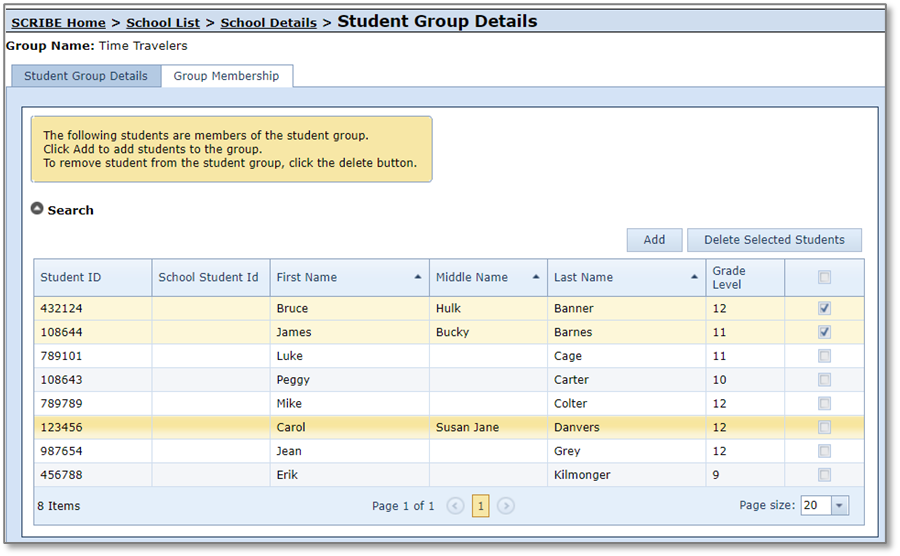This screenshot has width=900, height=556.
Task: Click last name Colter
Action: pyautogui.click(x=571, y=403)
